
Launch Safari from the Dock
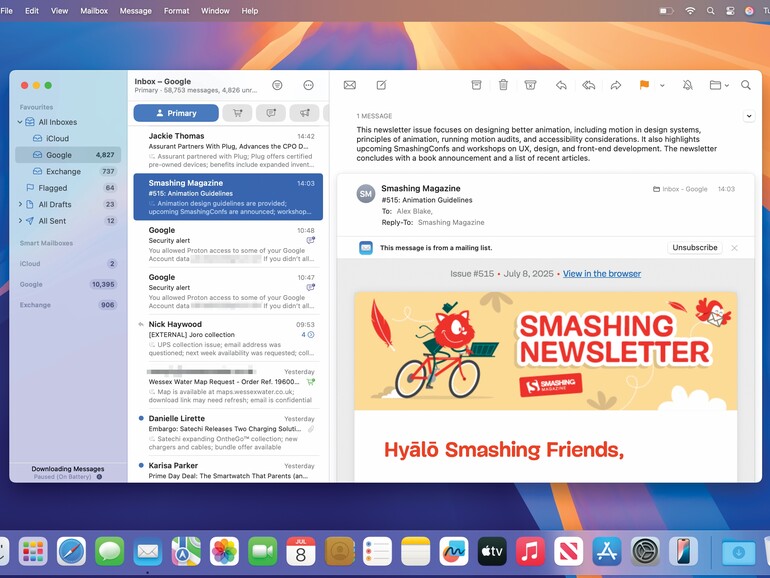71,551
